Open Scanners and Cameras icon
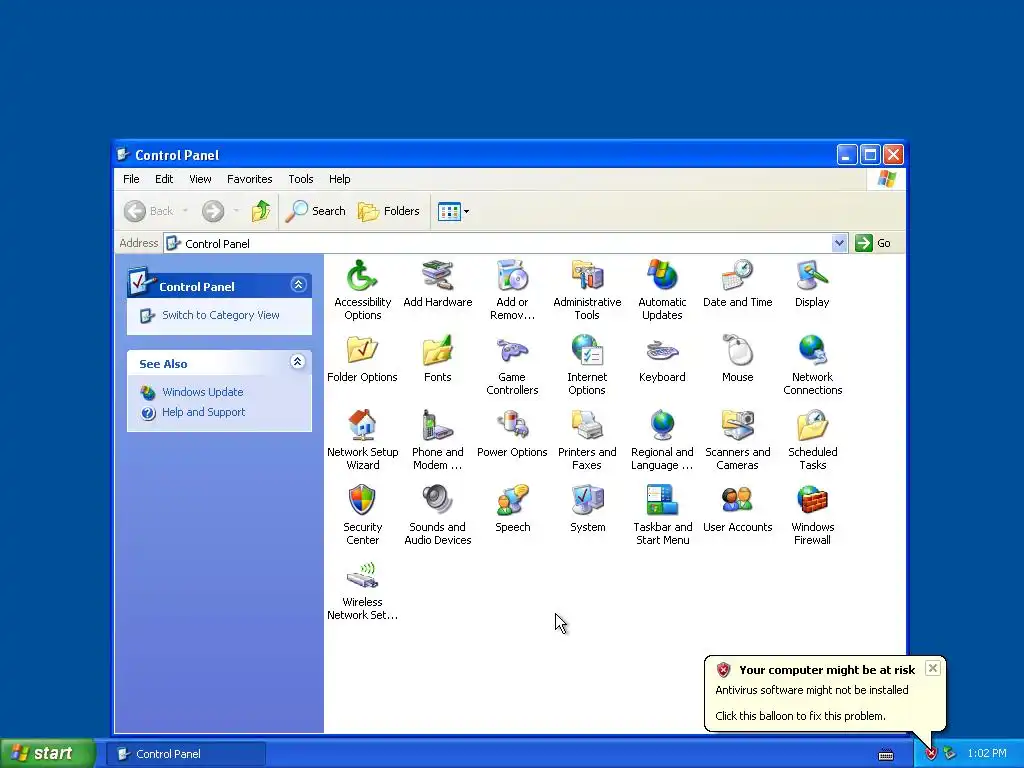The image size is (1024, 768). coord(737,426)
